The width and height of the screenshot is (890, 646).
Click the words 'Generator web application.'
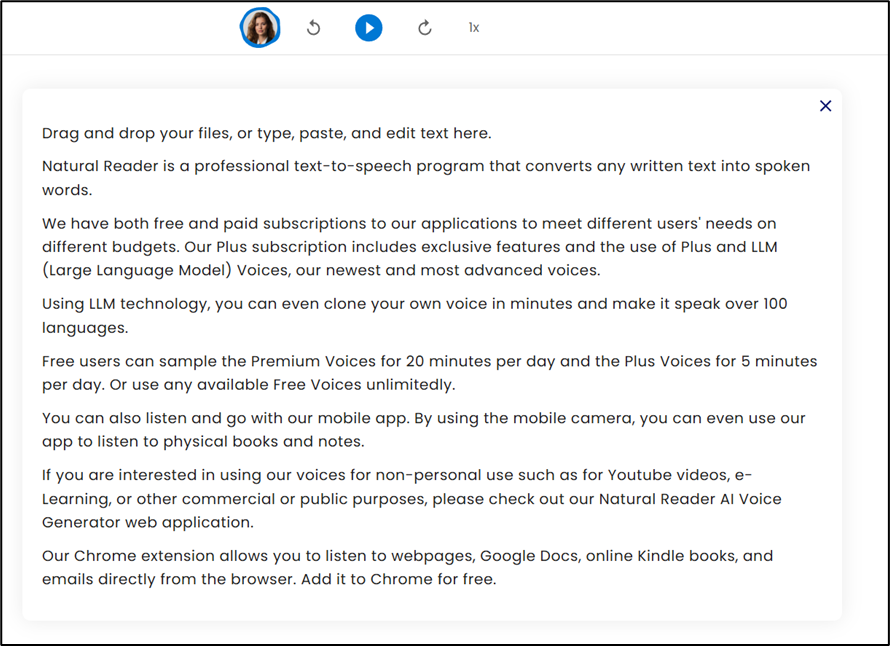coord(148,522)
